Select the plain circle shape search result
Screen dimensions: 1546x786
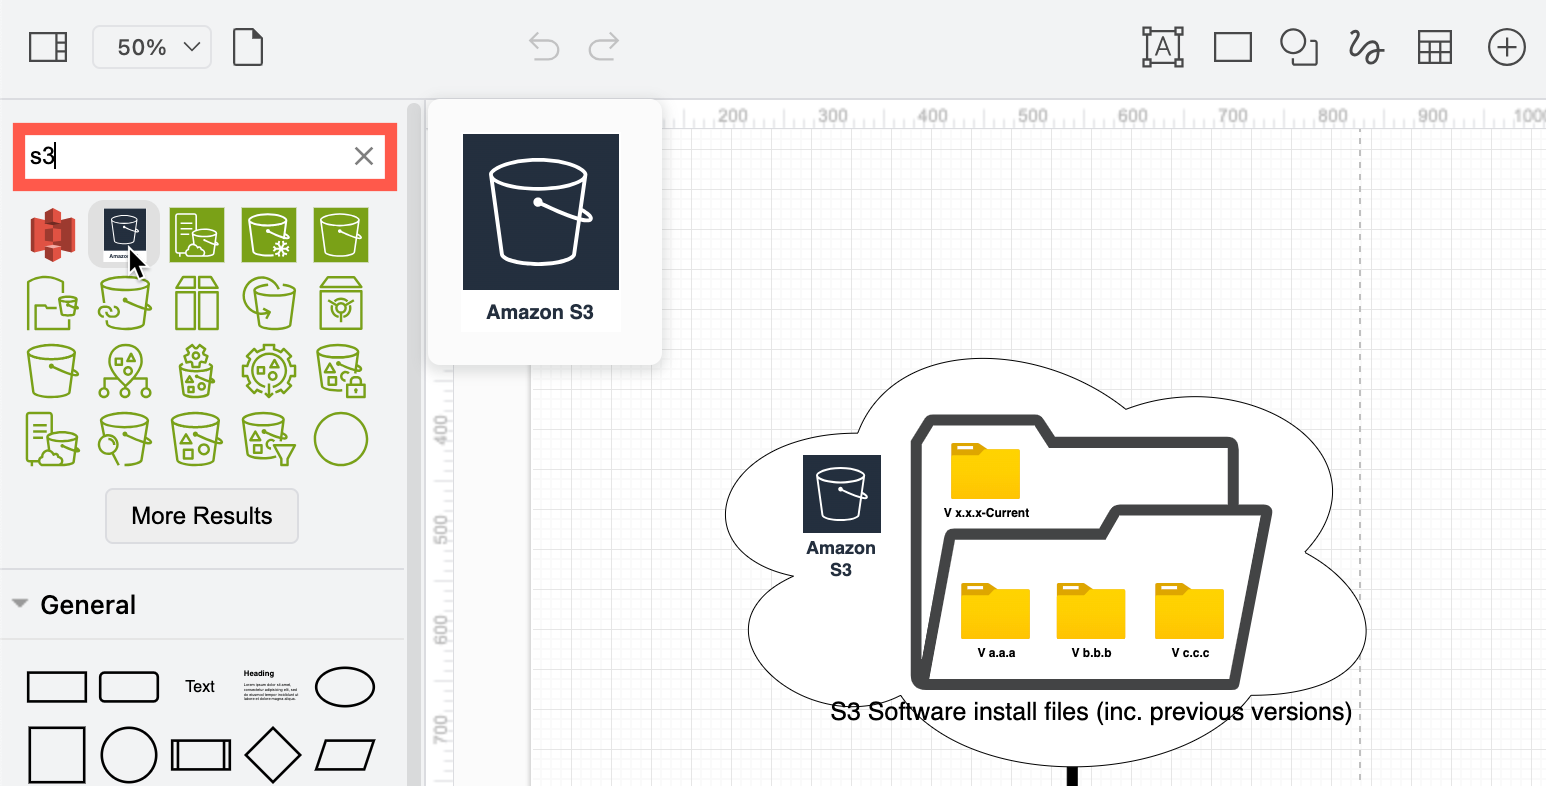[340, 438]
